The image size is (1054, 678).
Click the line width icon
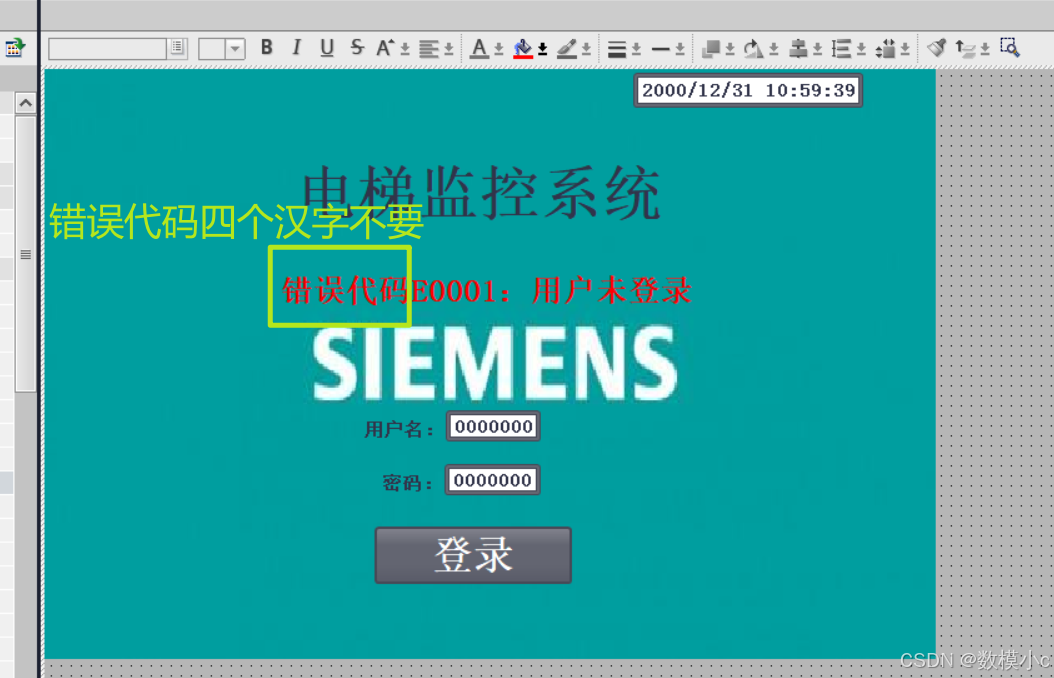coord(616,49)
